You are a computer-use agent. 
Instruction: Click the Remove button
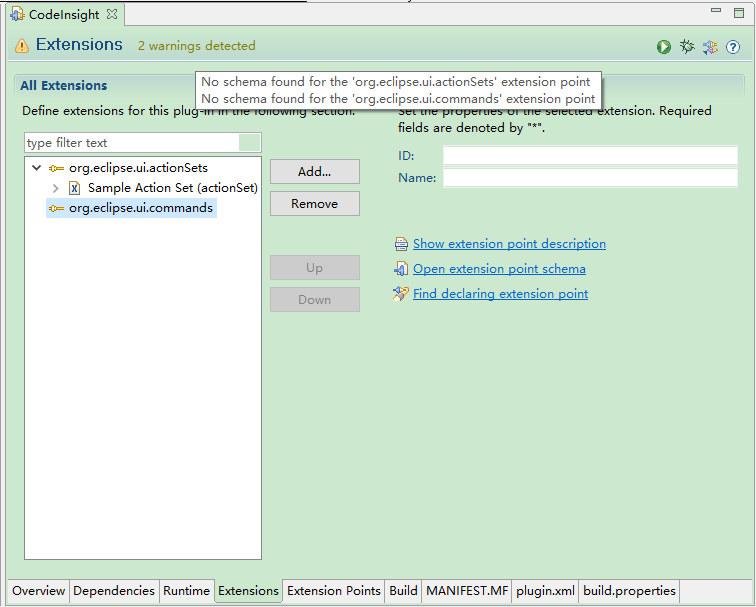coord(315,203)
